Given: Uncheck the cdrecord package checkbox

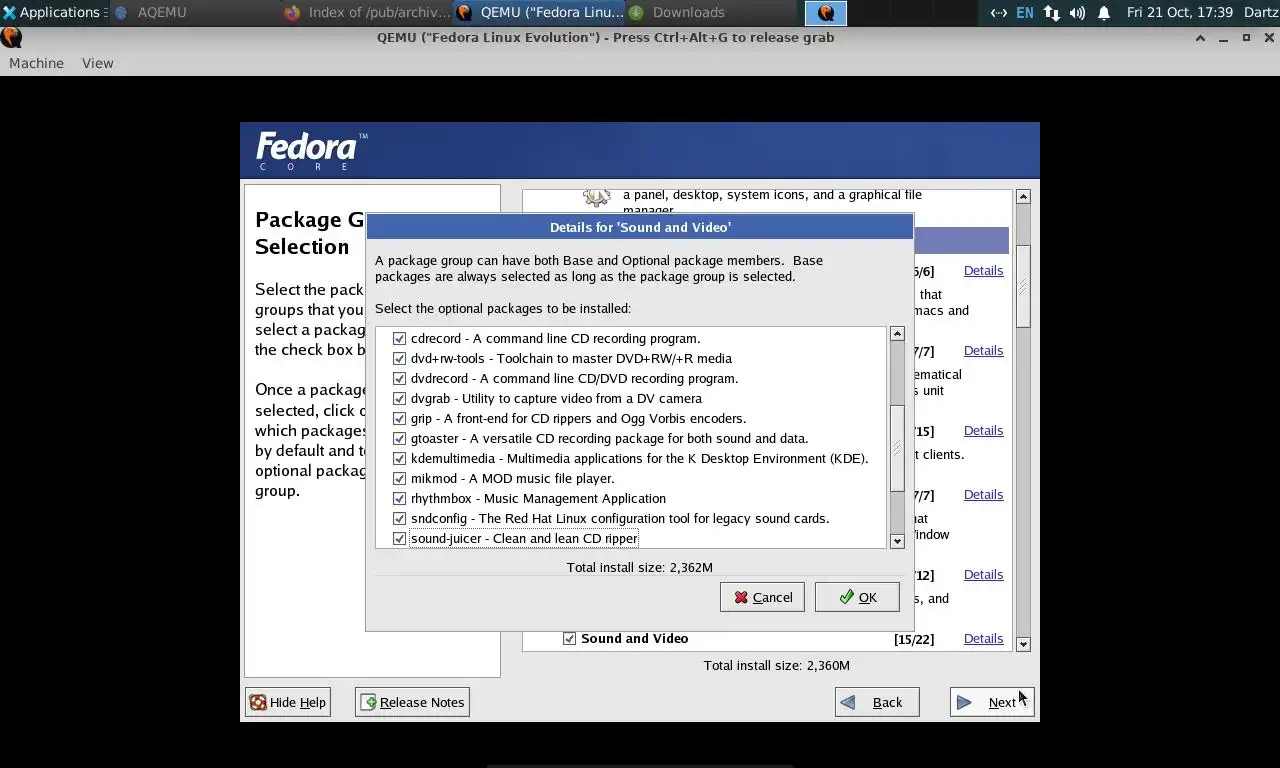Looking at the screenshot, I should tap(400, 338).
